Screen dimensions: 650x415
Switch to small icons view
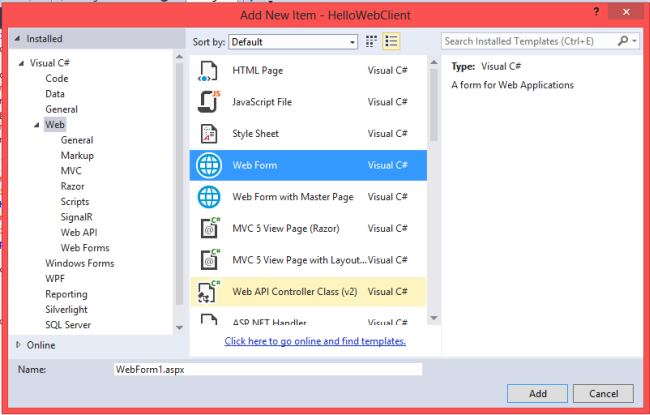pyautogui.click(x=371, y=41)
